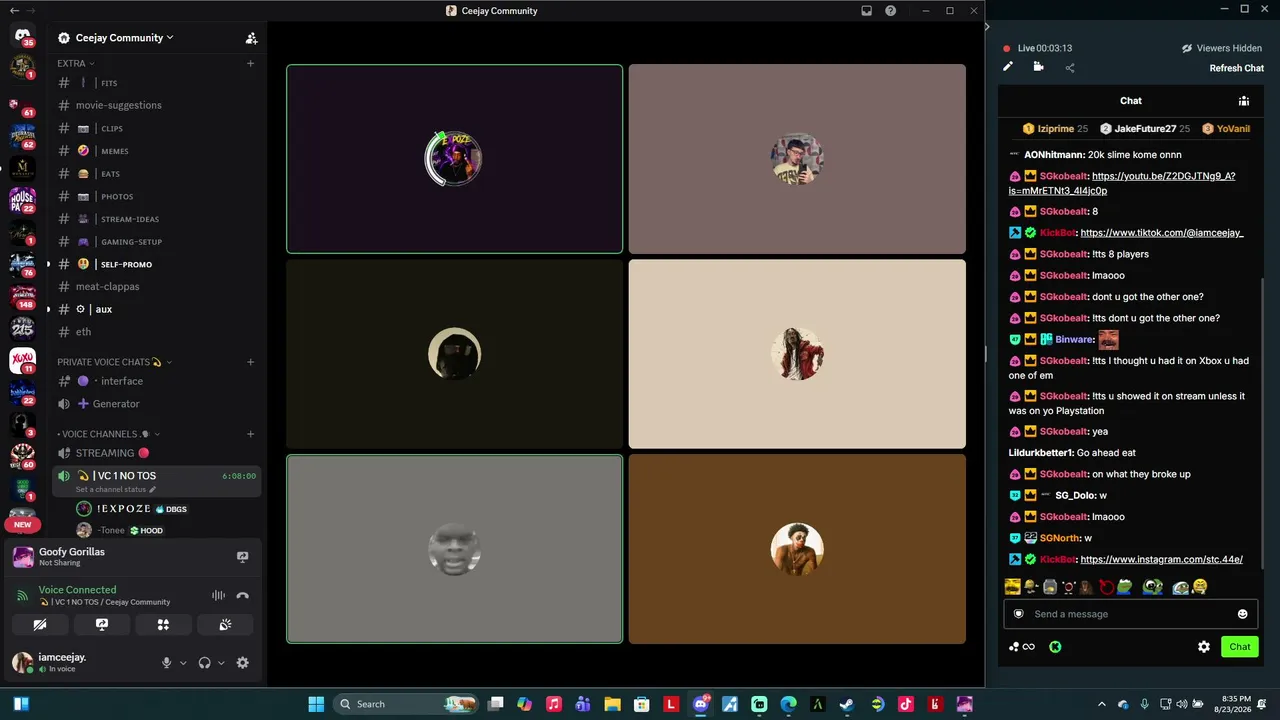Image resolution: width=1280 pixels, height=720 pixels.
Task: Deafen with the headphones icon
Action: tap(204, 663)
